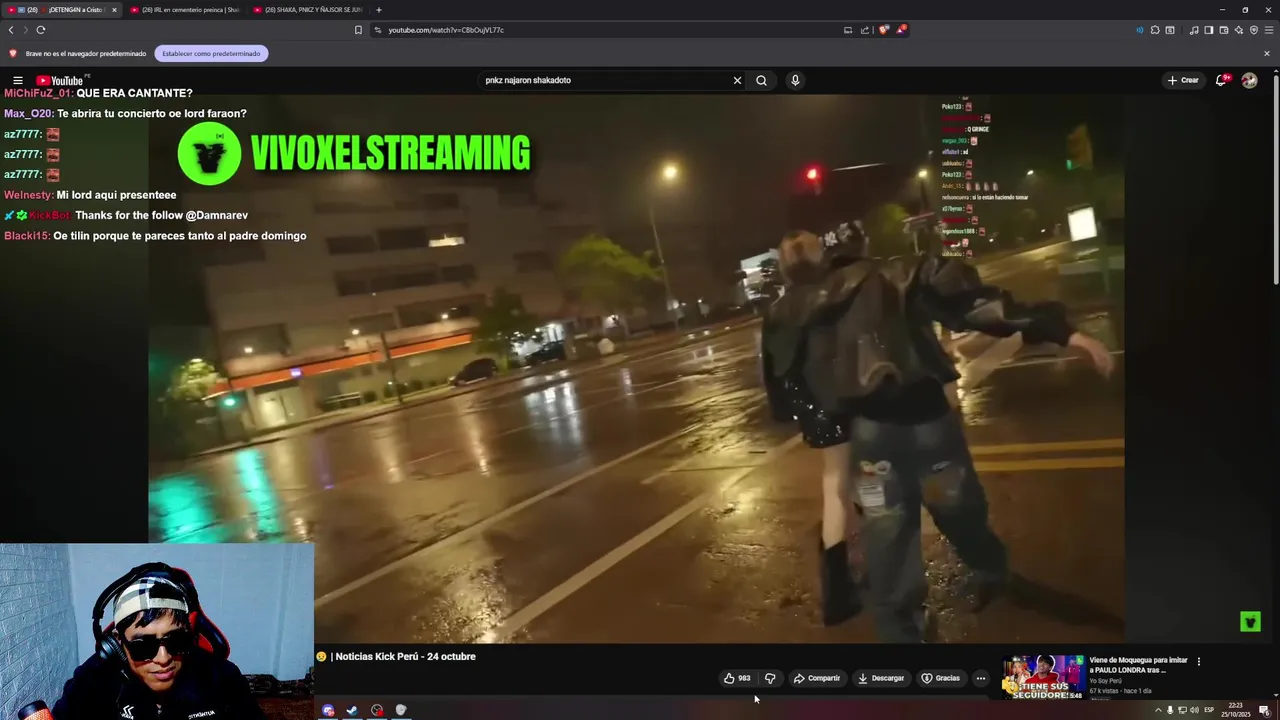The image size is (1280, 720).
Task: Dislike the video with thumbs-down button
Action: (770, 678)
